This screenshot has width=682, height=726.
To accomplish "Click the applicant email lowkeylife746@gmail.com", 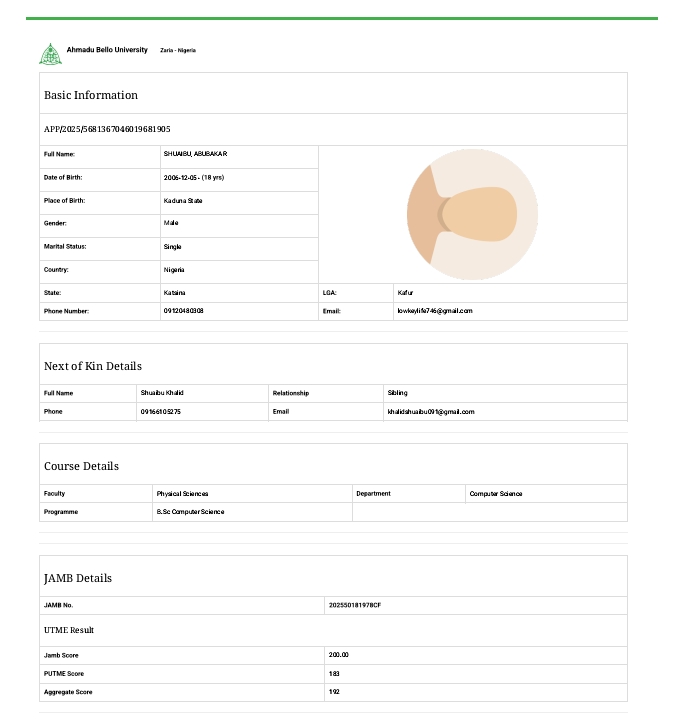I will pyautogui.click(x=435, y=311).
